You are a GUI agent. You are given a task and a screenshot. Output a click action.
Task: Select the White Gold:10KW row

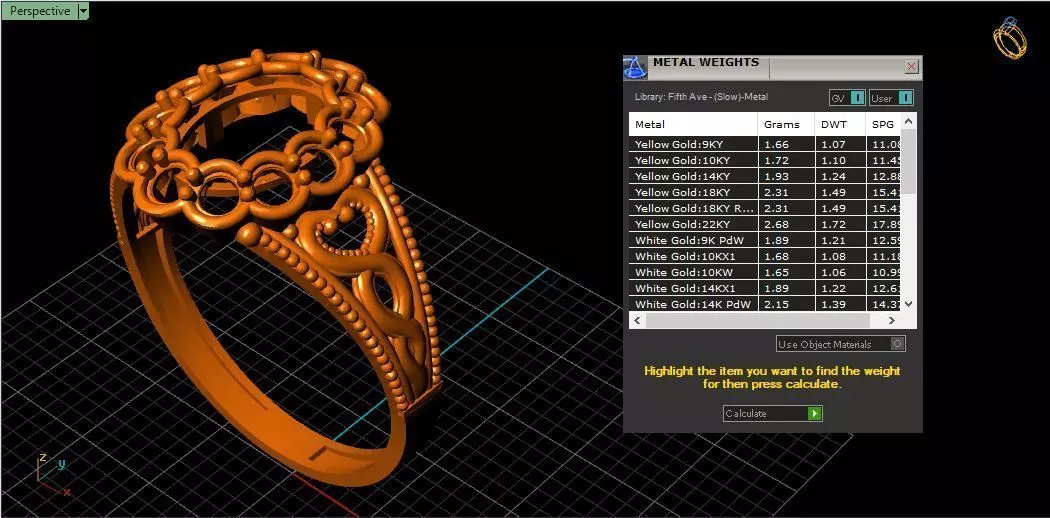point(765,272)
